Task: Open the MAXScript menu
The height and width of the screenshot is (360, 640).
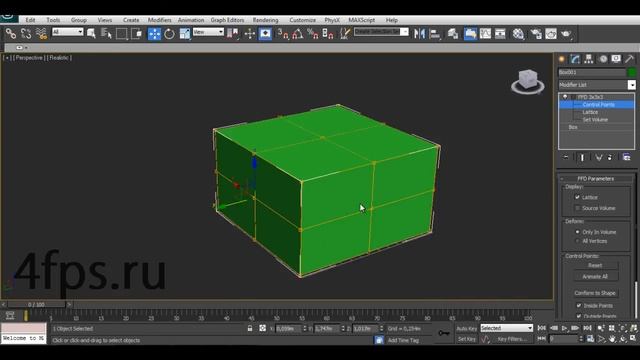Action: 362,20
